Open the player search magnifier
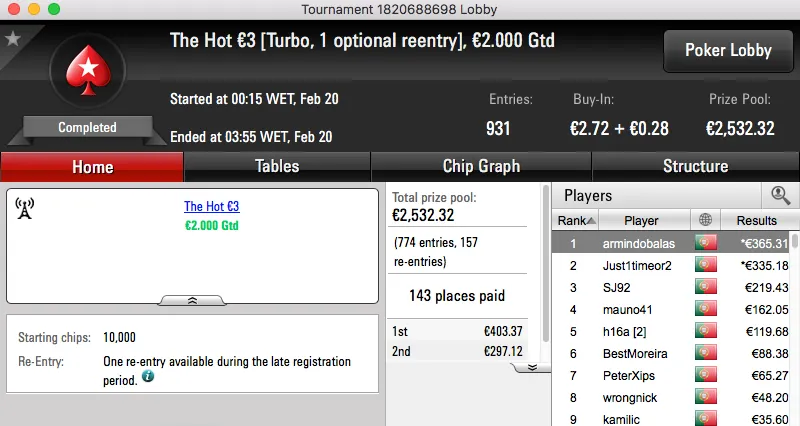 [x=780, y=196]
